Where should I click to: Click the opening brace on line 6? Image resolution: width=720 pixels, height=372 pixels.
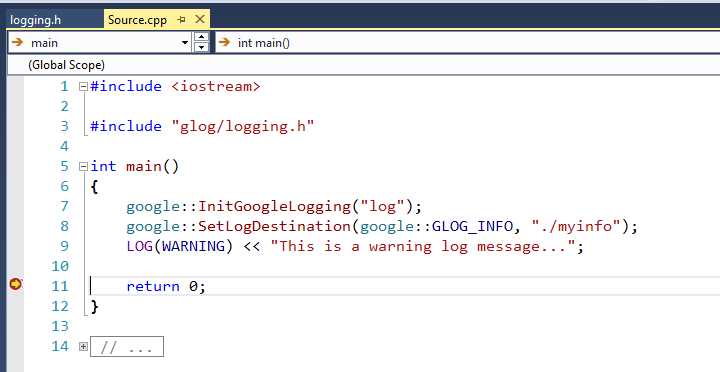click(x=95, y=186)
